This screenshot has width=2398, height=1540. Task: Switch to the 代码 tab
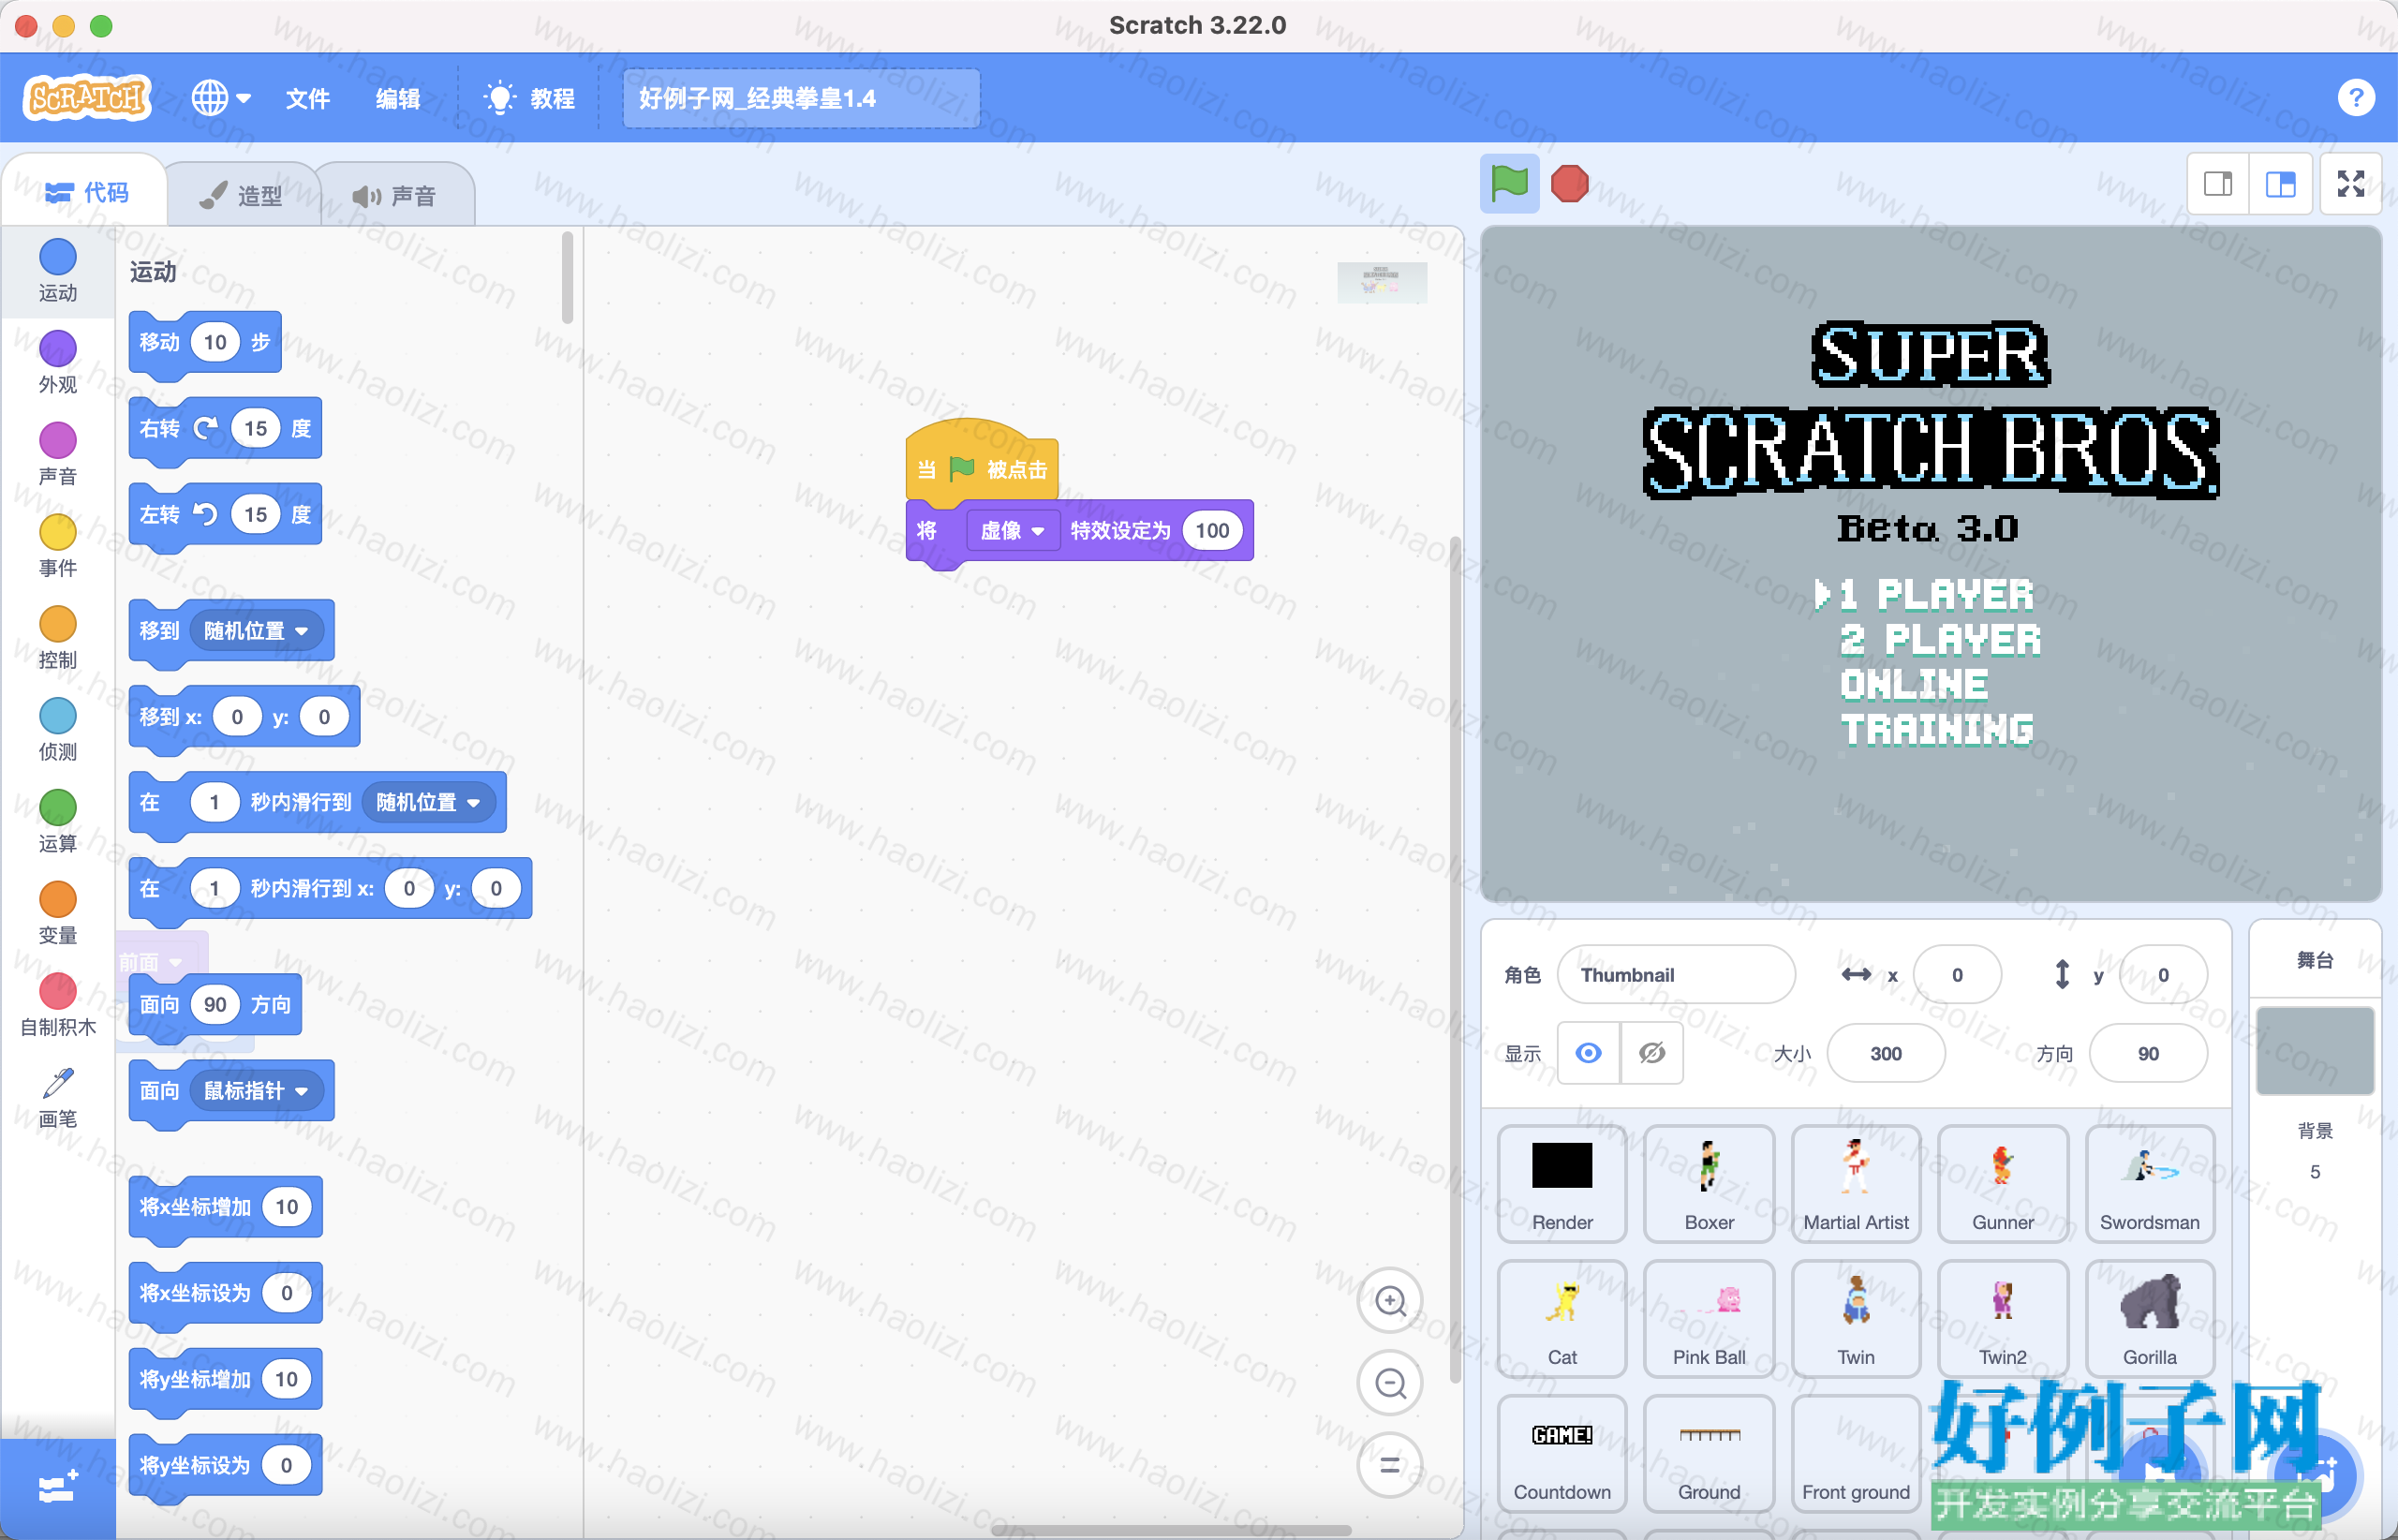[86, 192]
